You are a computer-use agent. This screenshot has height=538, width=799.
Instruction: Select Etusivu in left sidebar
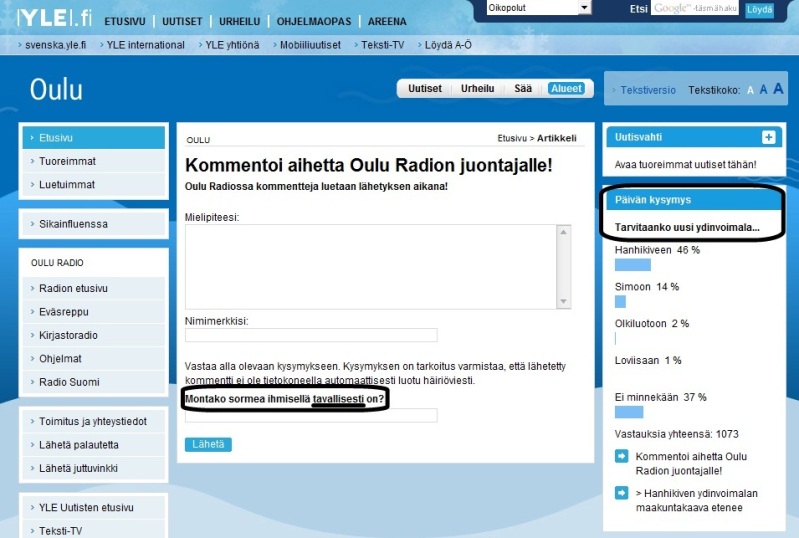(94, 138)
